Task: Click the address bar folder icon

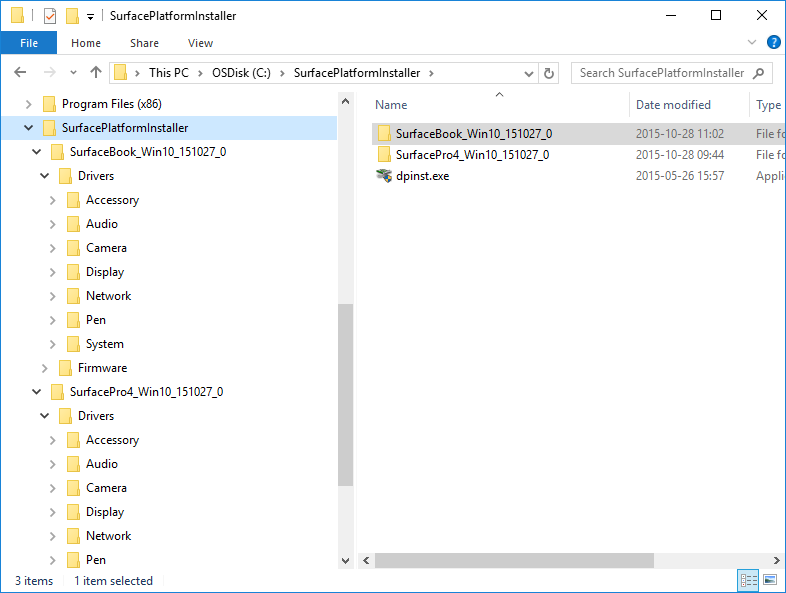Action: click(x=120, y=73)
